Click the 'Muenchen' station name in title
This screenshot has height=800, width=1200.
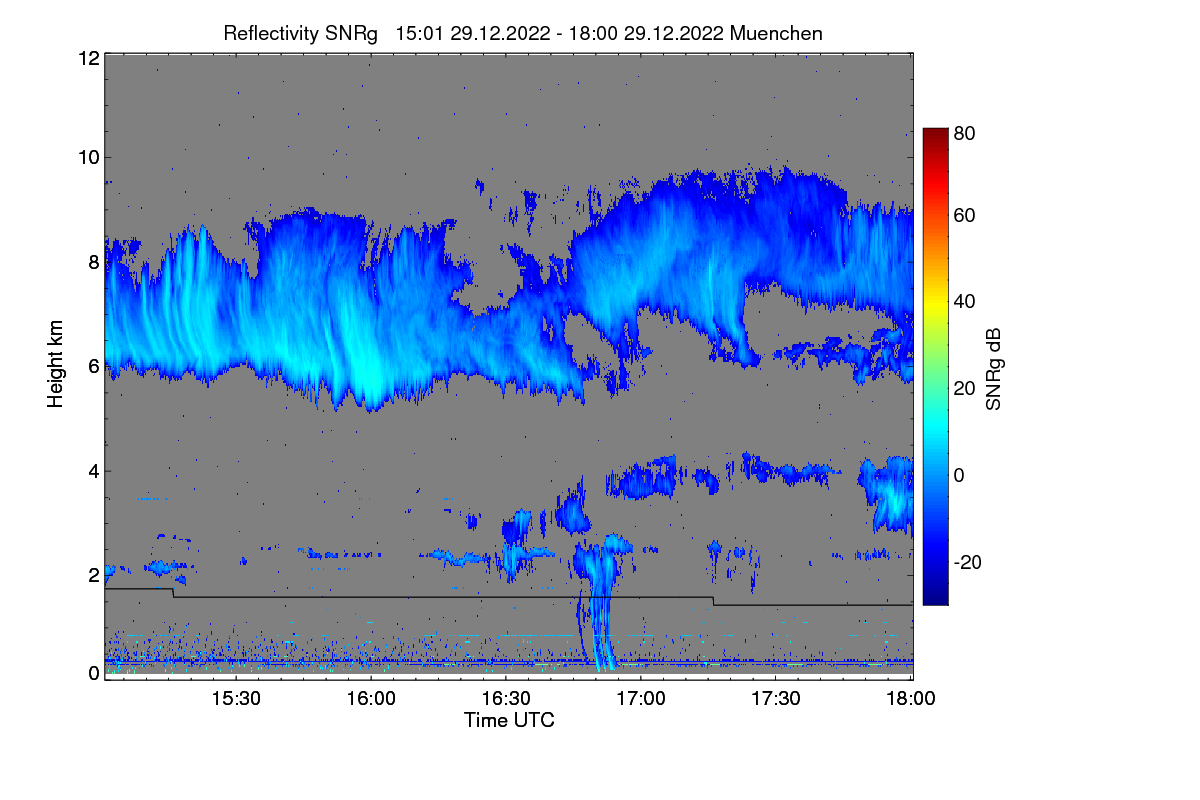point(776,33)
